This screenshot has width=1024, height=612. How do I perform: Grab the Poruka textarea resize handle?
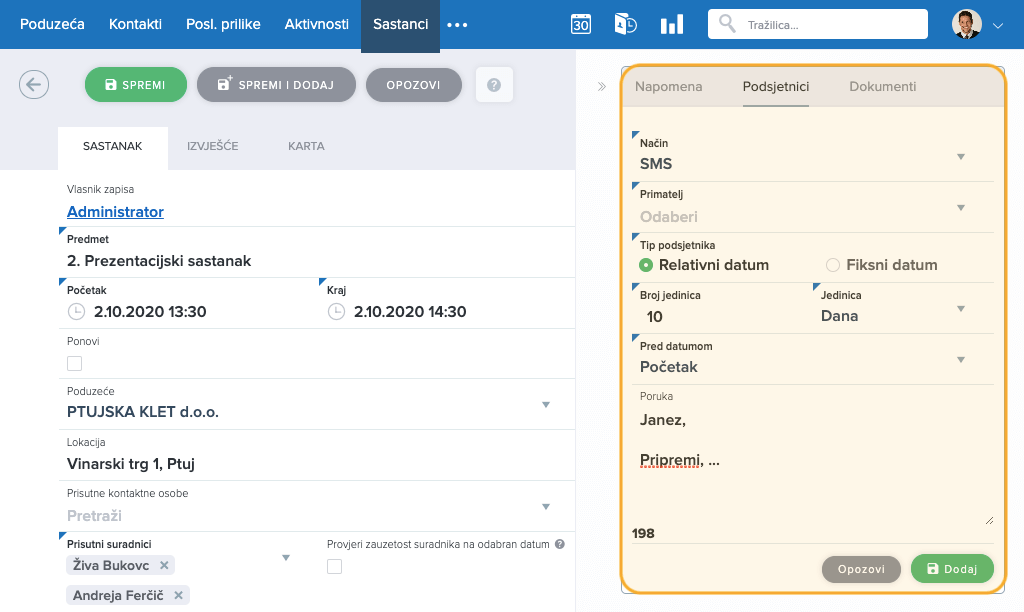pyautogui.click(x=989, y=521)
